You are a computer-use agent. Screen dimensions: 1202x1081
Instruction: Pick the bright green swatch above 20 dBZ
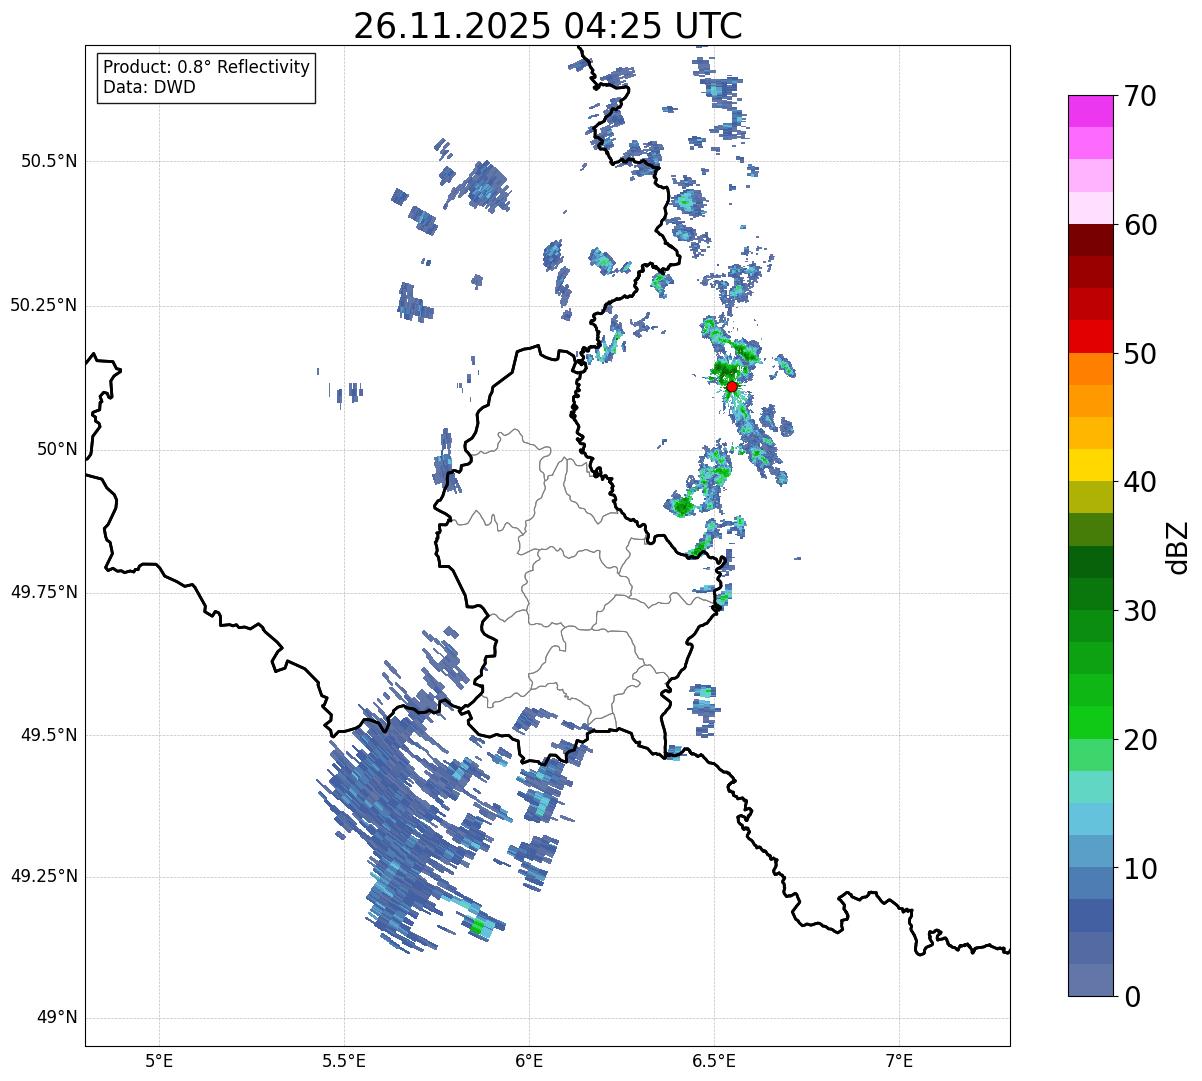(1090, 722)
